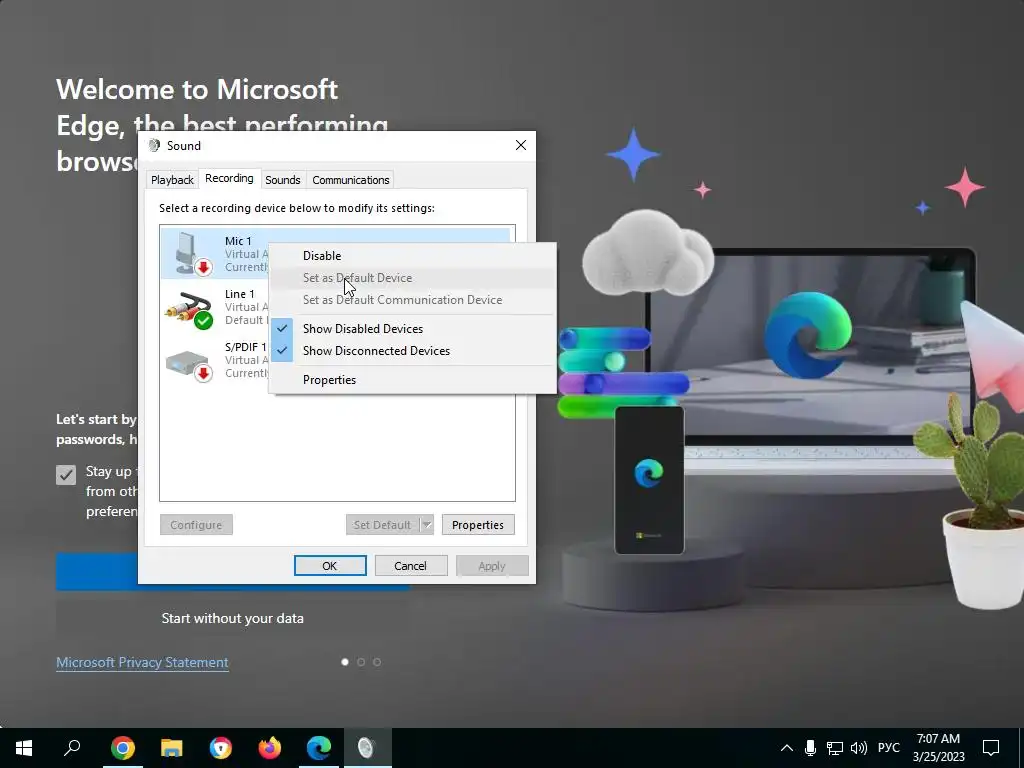Screen dimensions: 1024x768
Task: Go to second page indicator dot
Action: [x=360, y=662]
